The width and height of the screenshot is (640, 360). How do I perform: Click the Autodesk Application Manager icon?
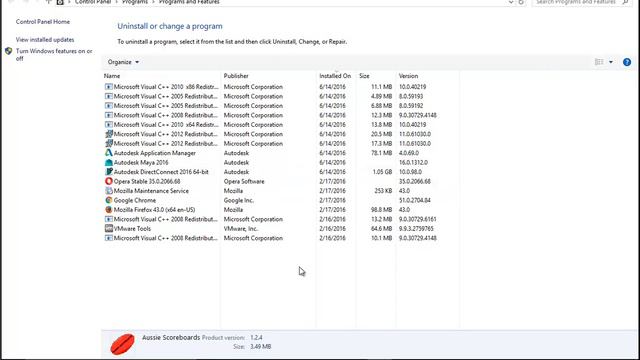pos(109,153)
